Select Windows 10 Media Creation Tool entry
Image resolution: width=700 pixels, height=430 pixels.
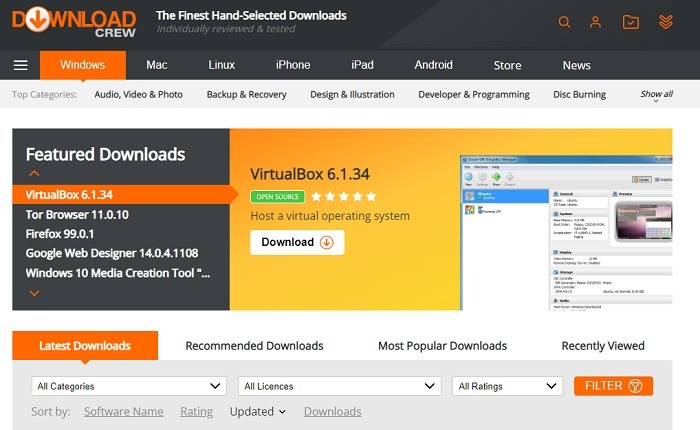point(118,273)
